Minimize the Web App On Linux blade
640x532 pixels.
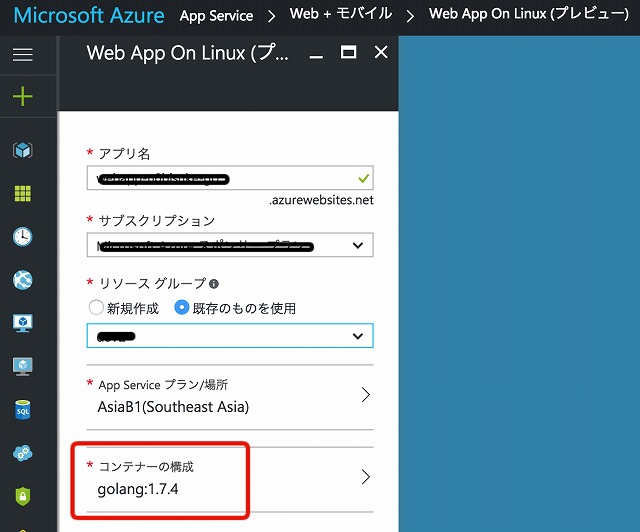click(316, 57)
